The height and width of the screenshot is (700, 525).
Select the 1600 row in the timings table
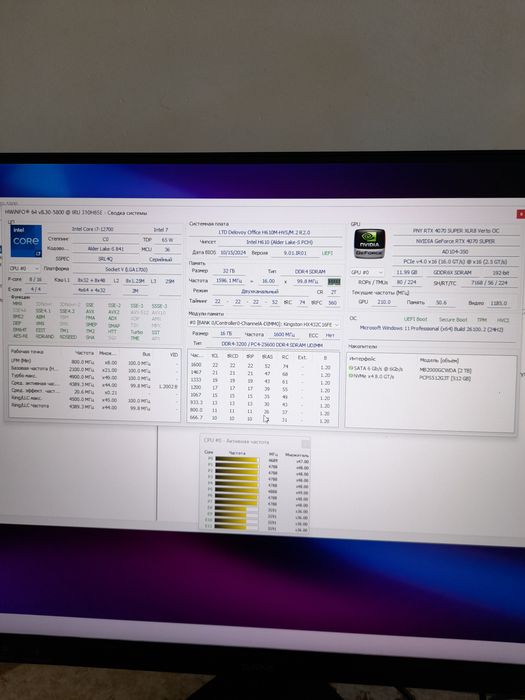(262, 366)
